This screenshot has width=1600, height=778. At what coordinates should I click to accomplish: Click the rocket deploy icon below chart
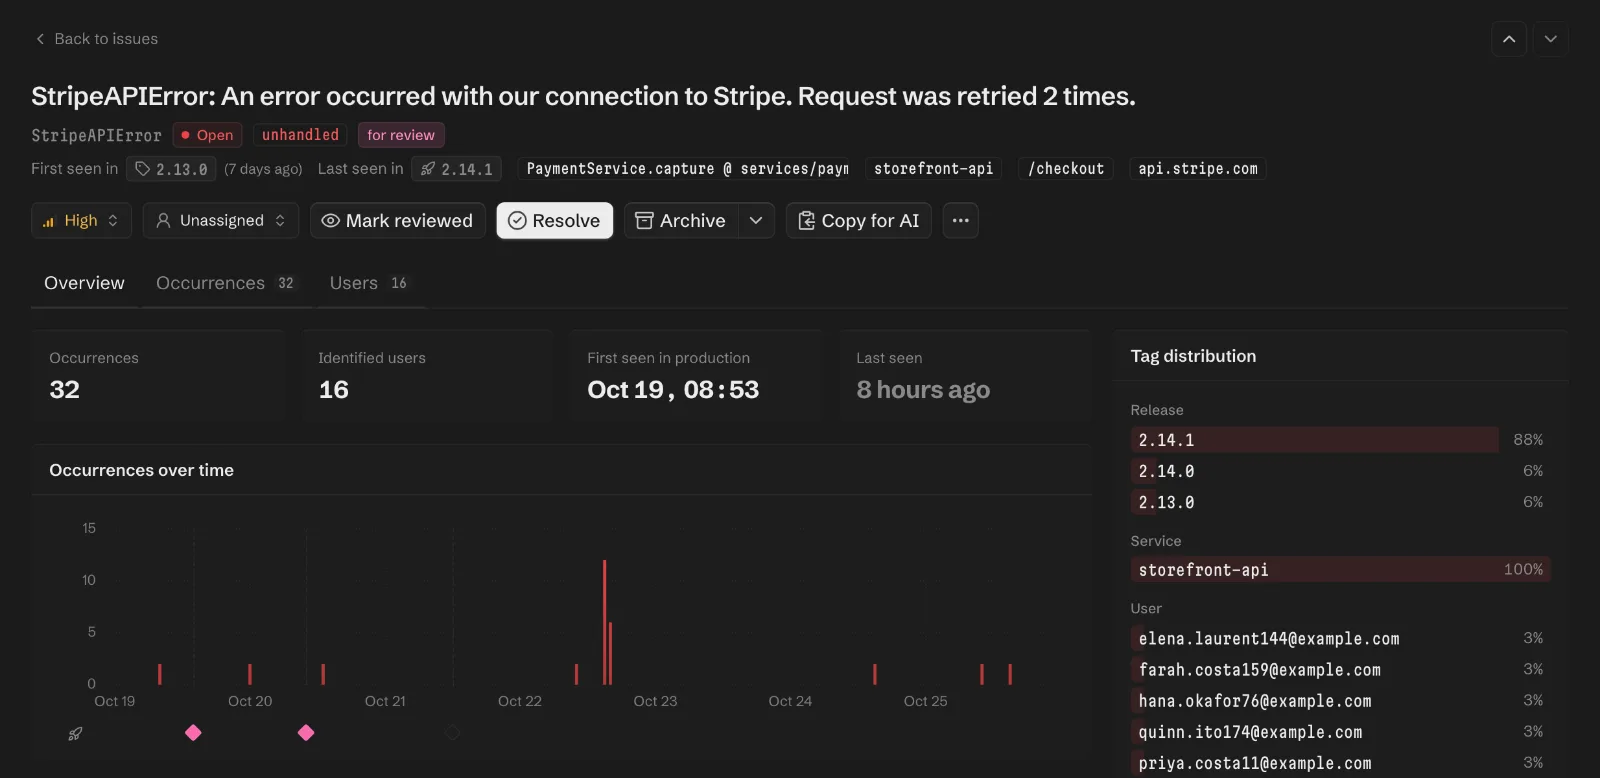[x=75, y=734]
